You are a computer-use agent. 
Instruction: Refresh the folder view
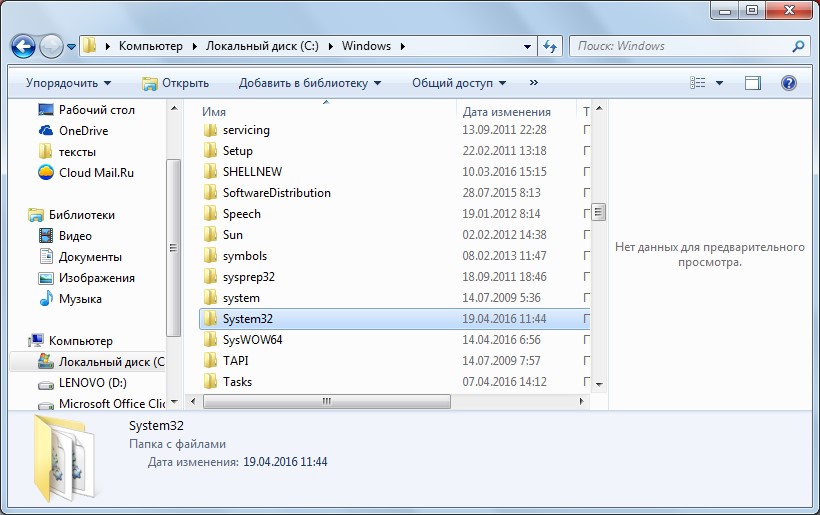click(550, 47)
